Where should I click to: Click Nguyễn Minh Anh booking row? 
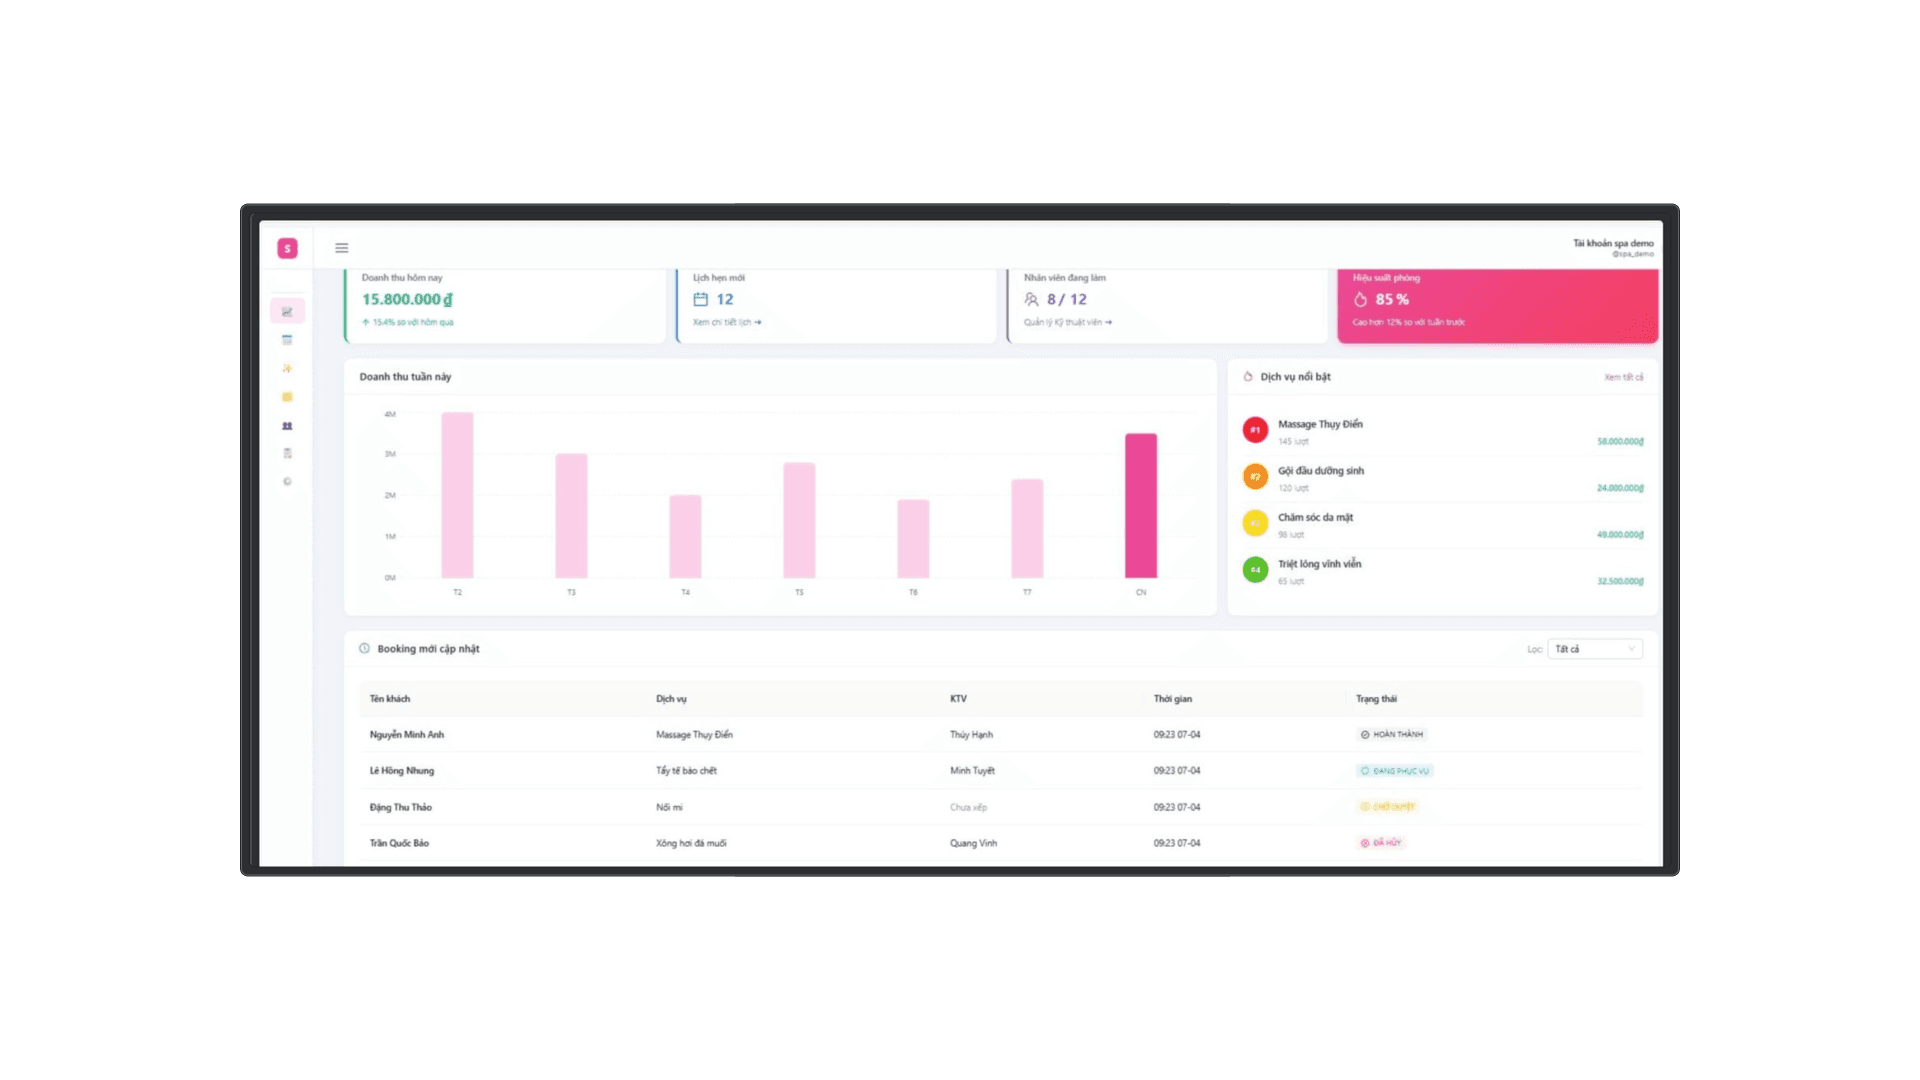click(407, 735)
